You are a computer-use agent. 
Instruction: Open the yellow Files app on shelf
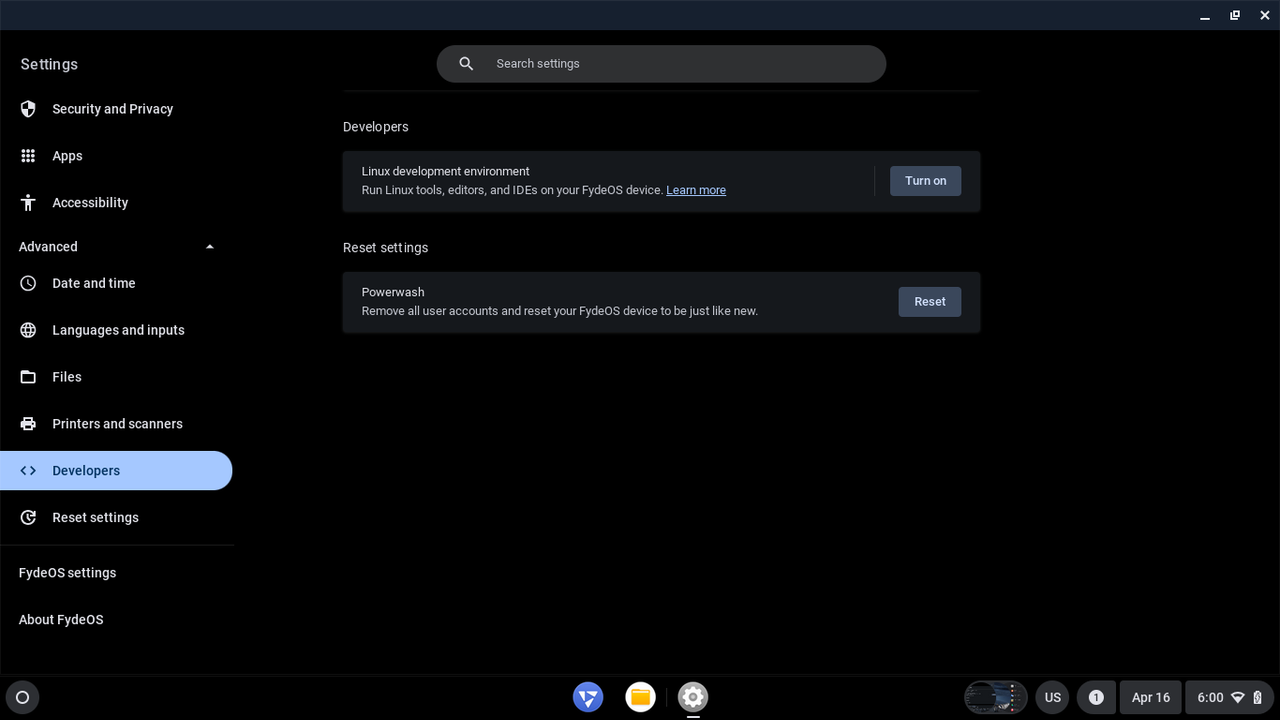tap(640, 697)
